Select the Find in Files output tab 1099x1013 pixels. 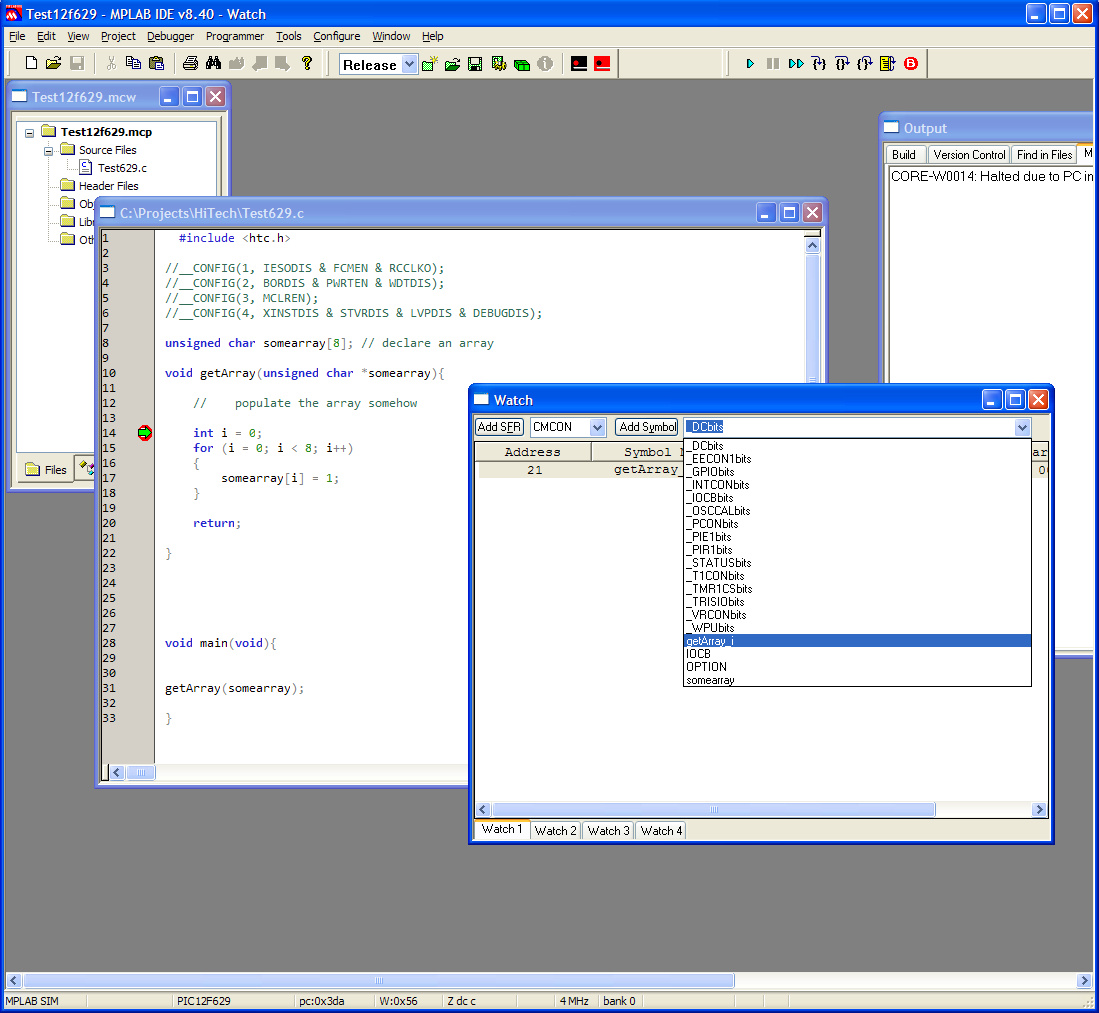point(1044,155)
